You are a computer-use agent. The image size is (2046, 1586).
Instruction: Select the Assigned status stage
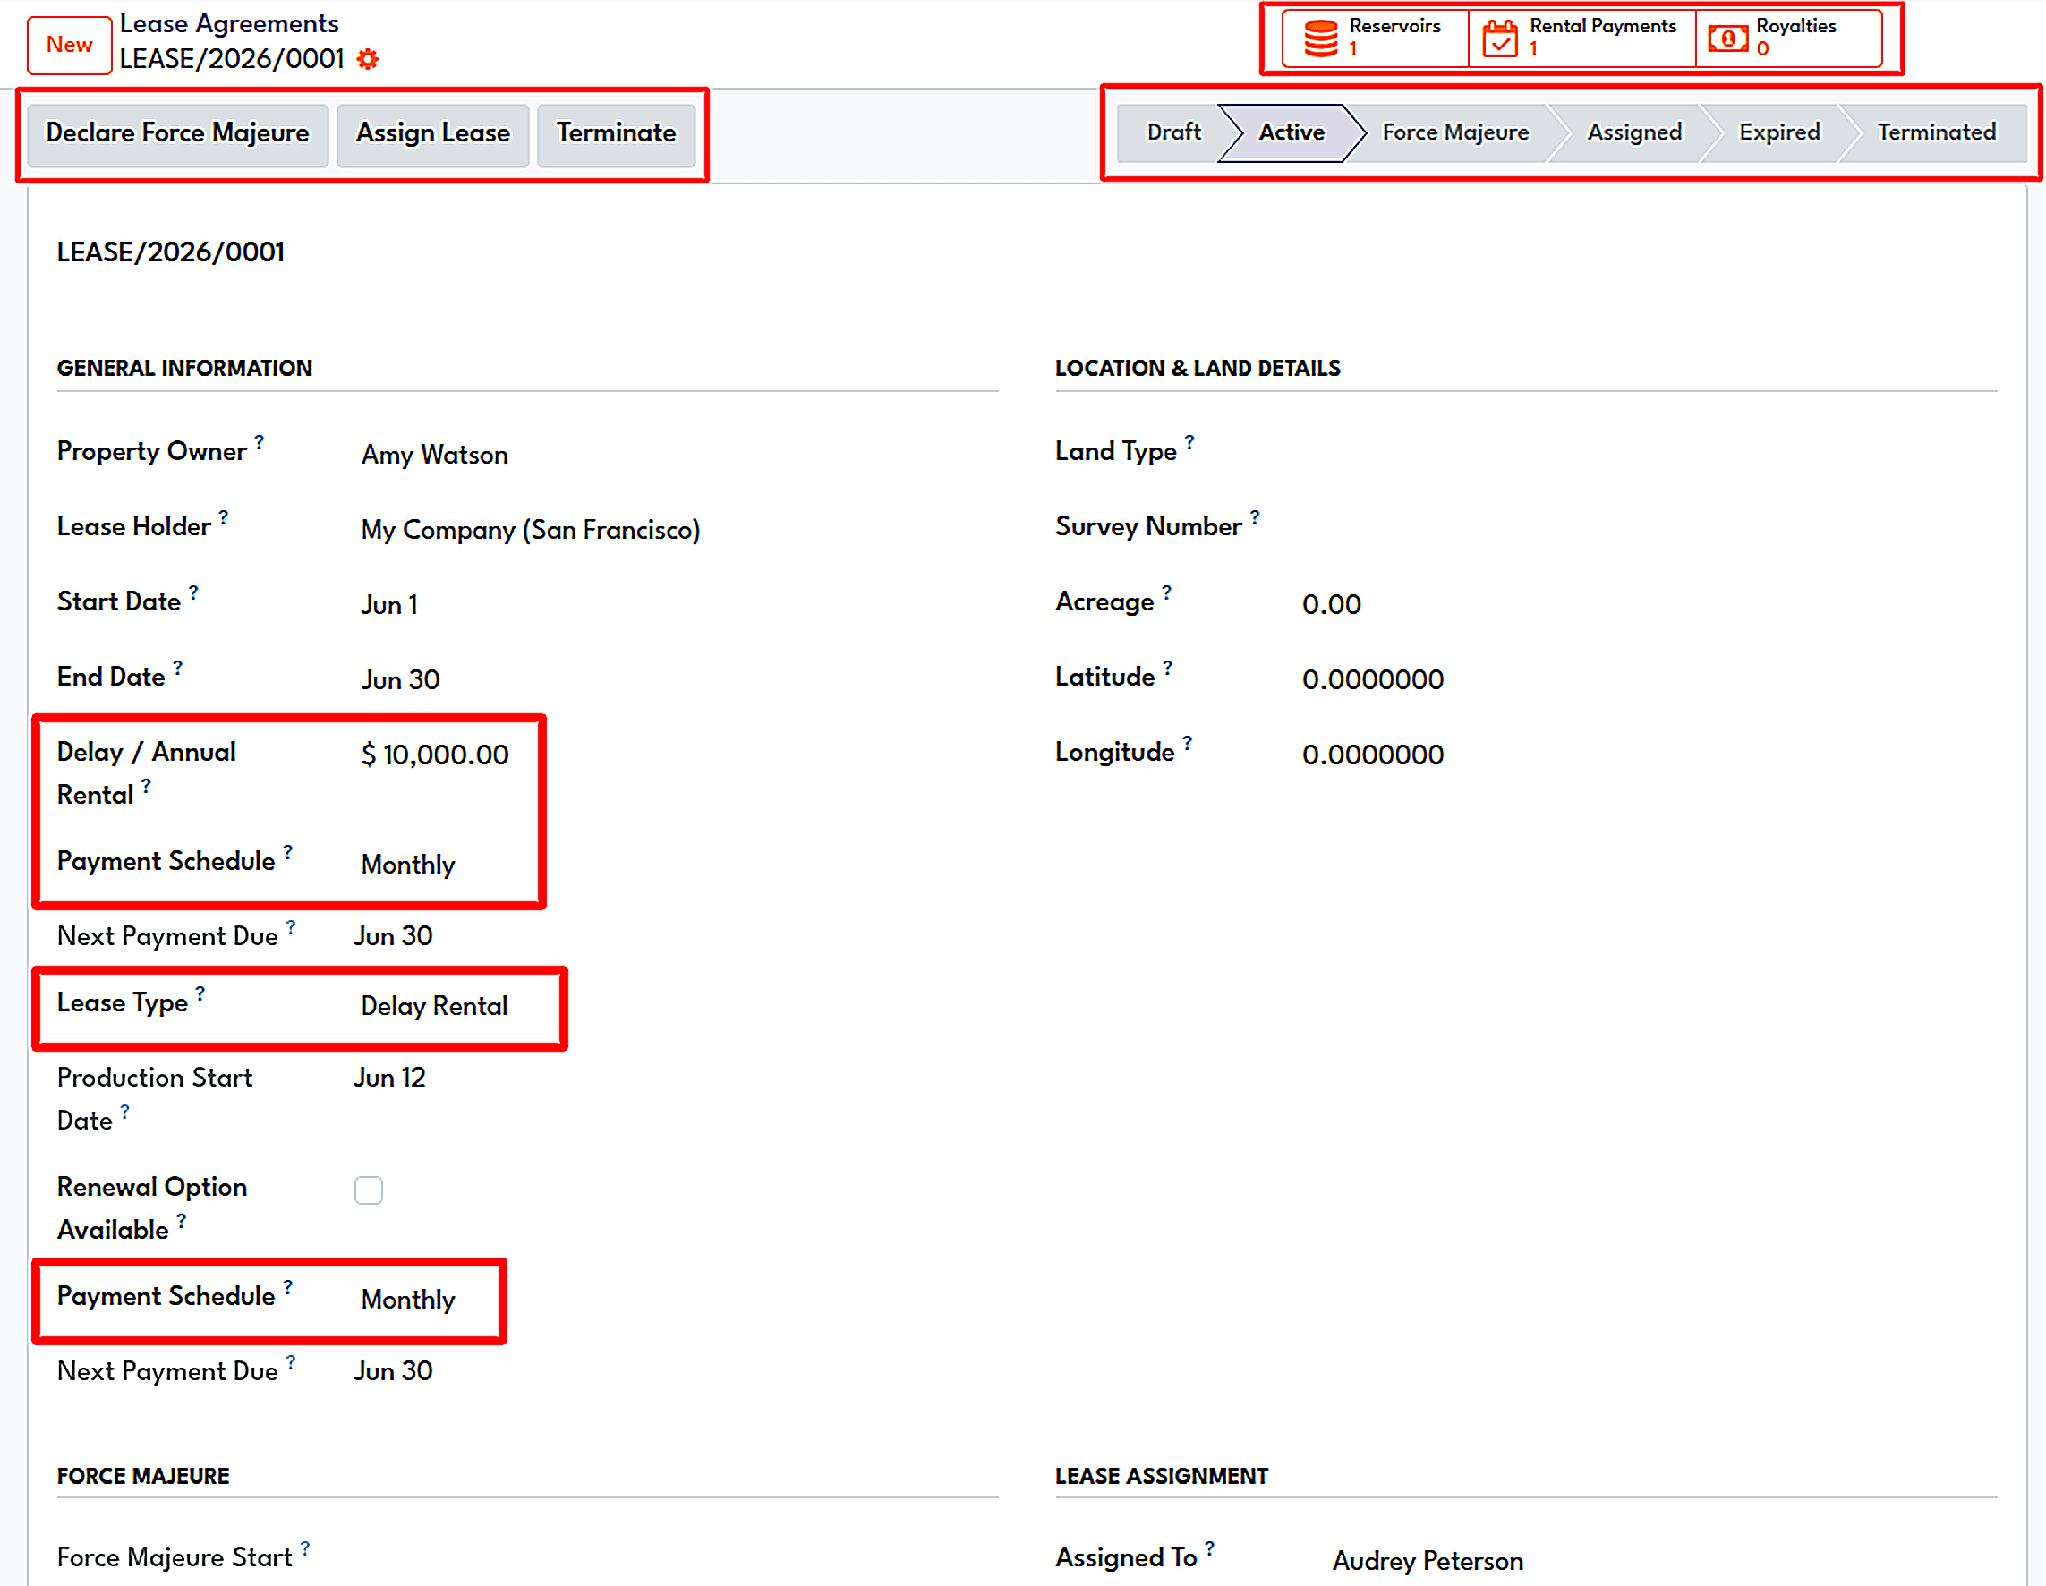click(1634, 133)
